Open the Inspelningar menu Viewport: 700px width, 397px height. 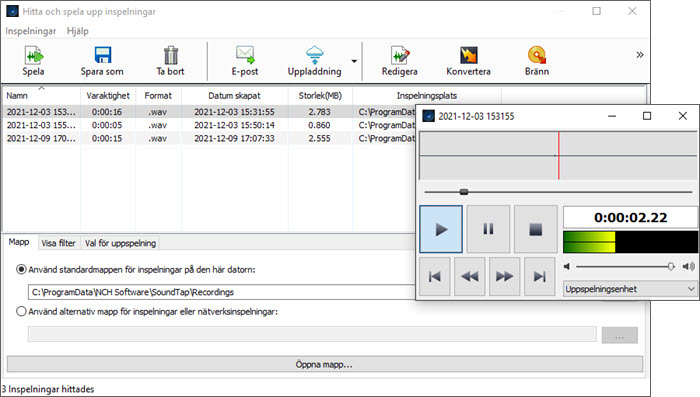[31, 31]
